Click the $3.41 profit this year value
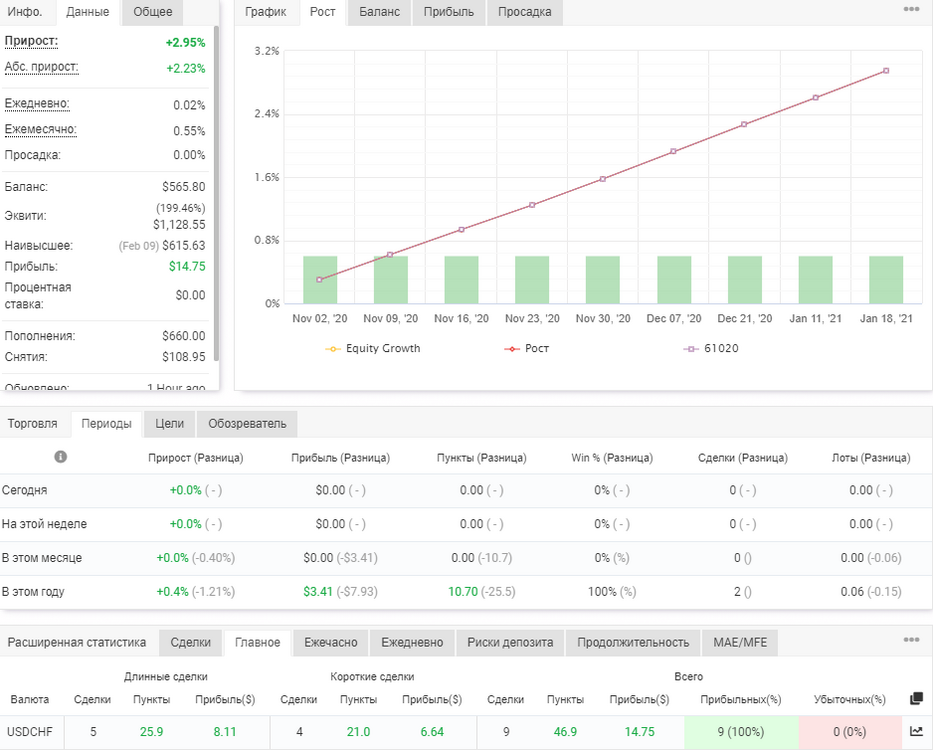The height and width of the screenshot is (750, 933). [x=318, y=592]
